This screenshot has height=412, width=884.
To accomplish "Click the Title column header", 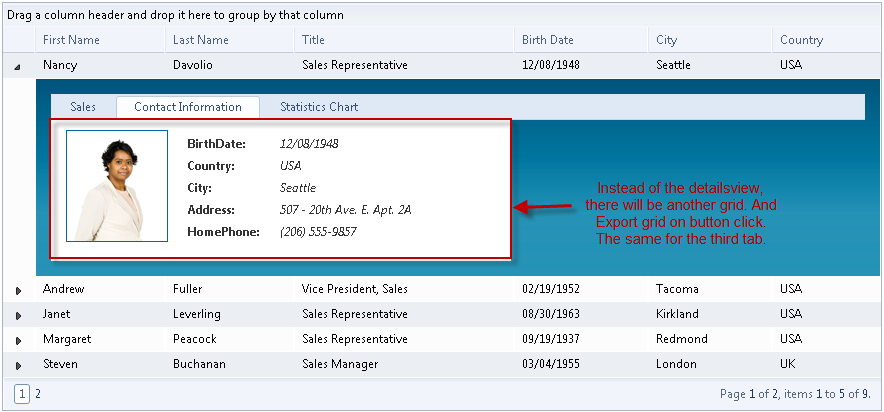I will 314,40.
